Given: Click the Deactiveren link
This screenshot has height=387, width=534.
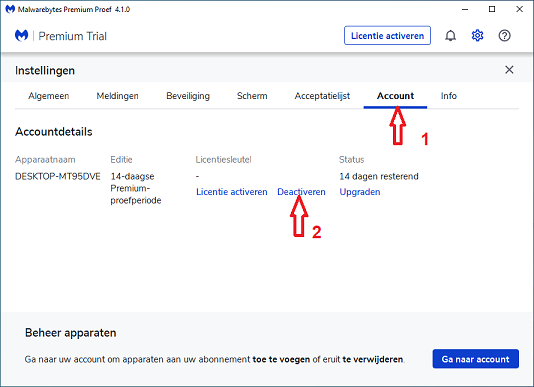Looking at the screenshot, I should click(x=301, y=192).
